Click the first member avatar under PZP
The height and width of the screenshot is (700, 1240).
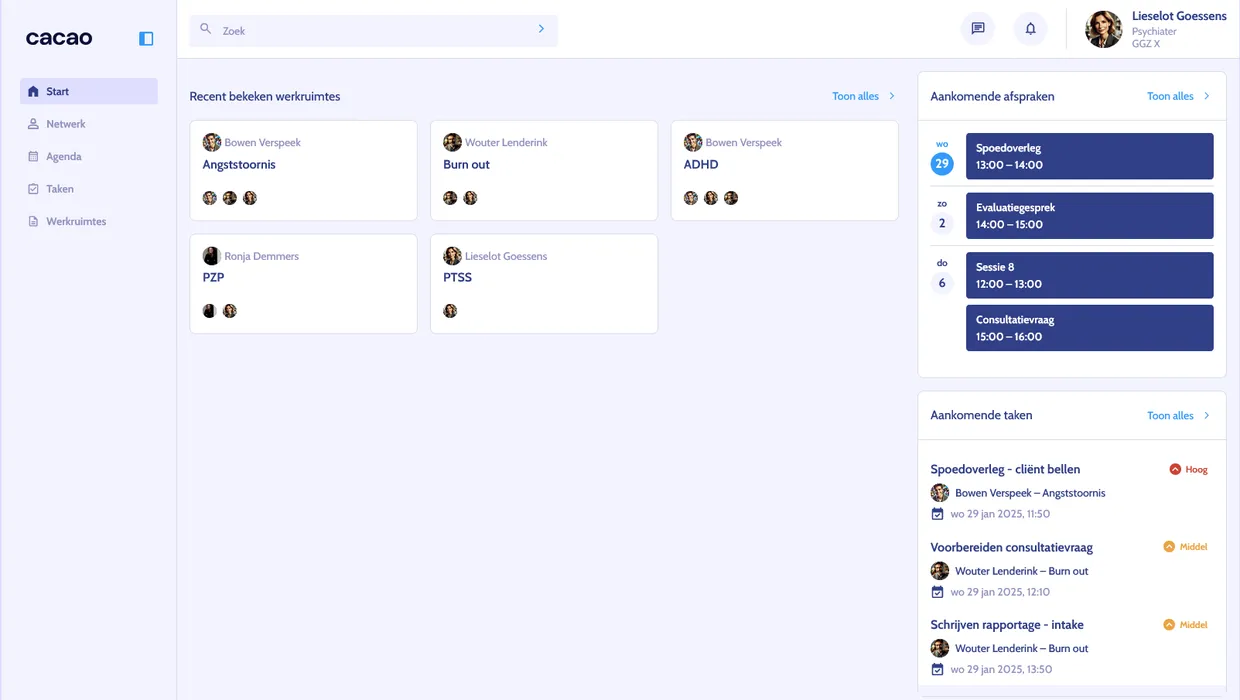[210, 311]
